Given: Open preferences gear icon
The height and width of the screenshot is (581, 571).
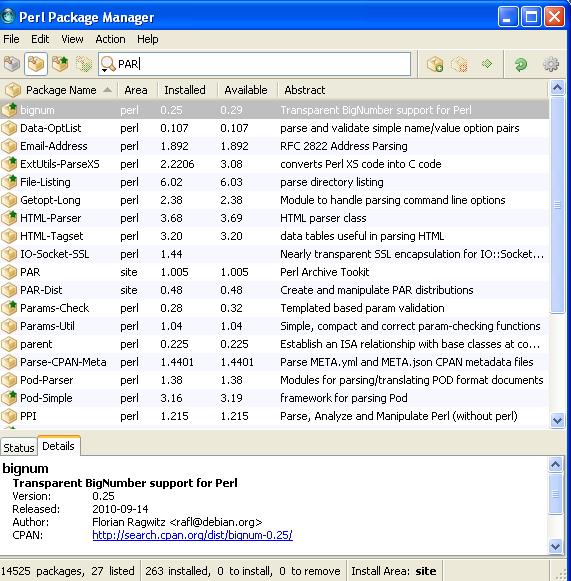Looking at the screenshot, I should click(551, 64).
